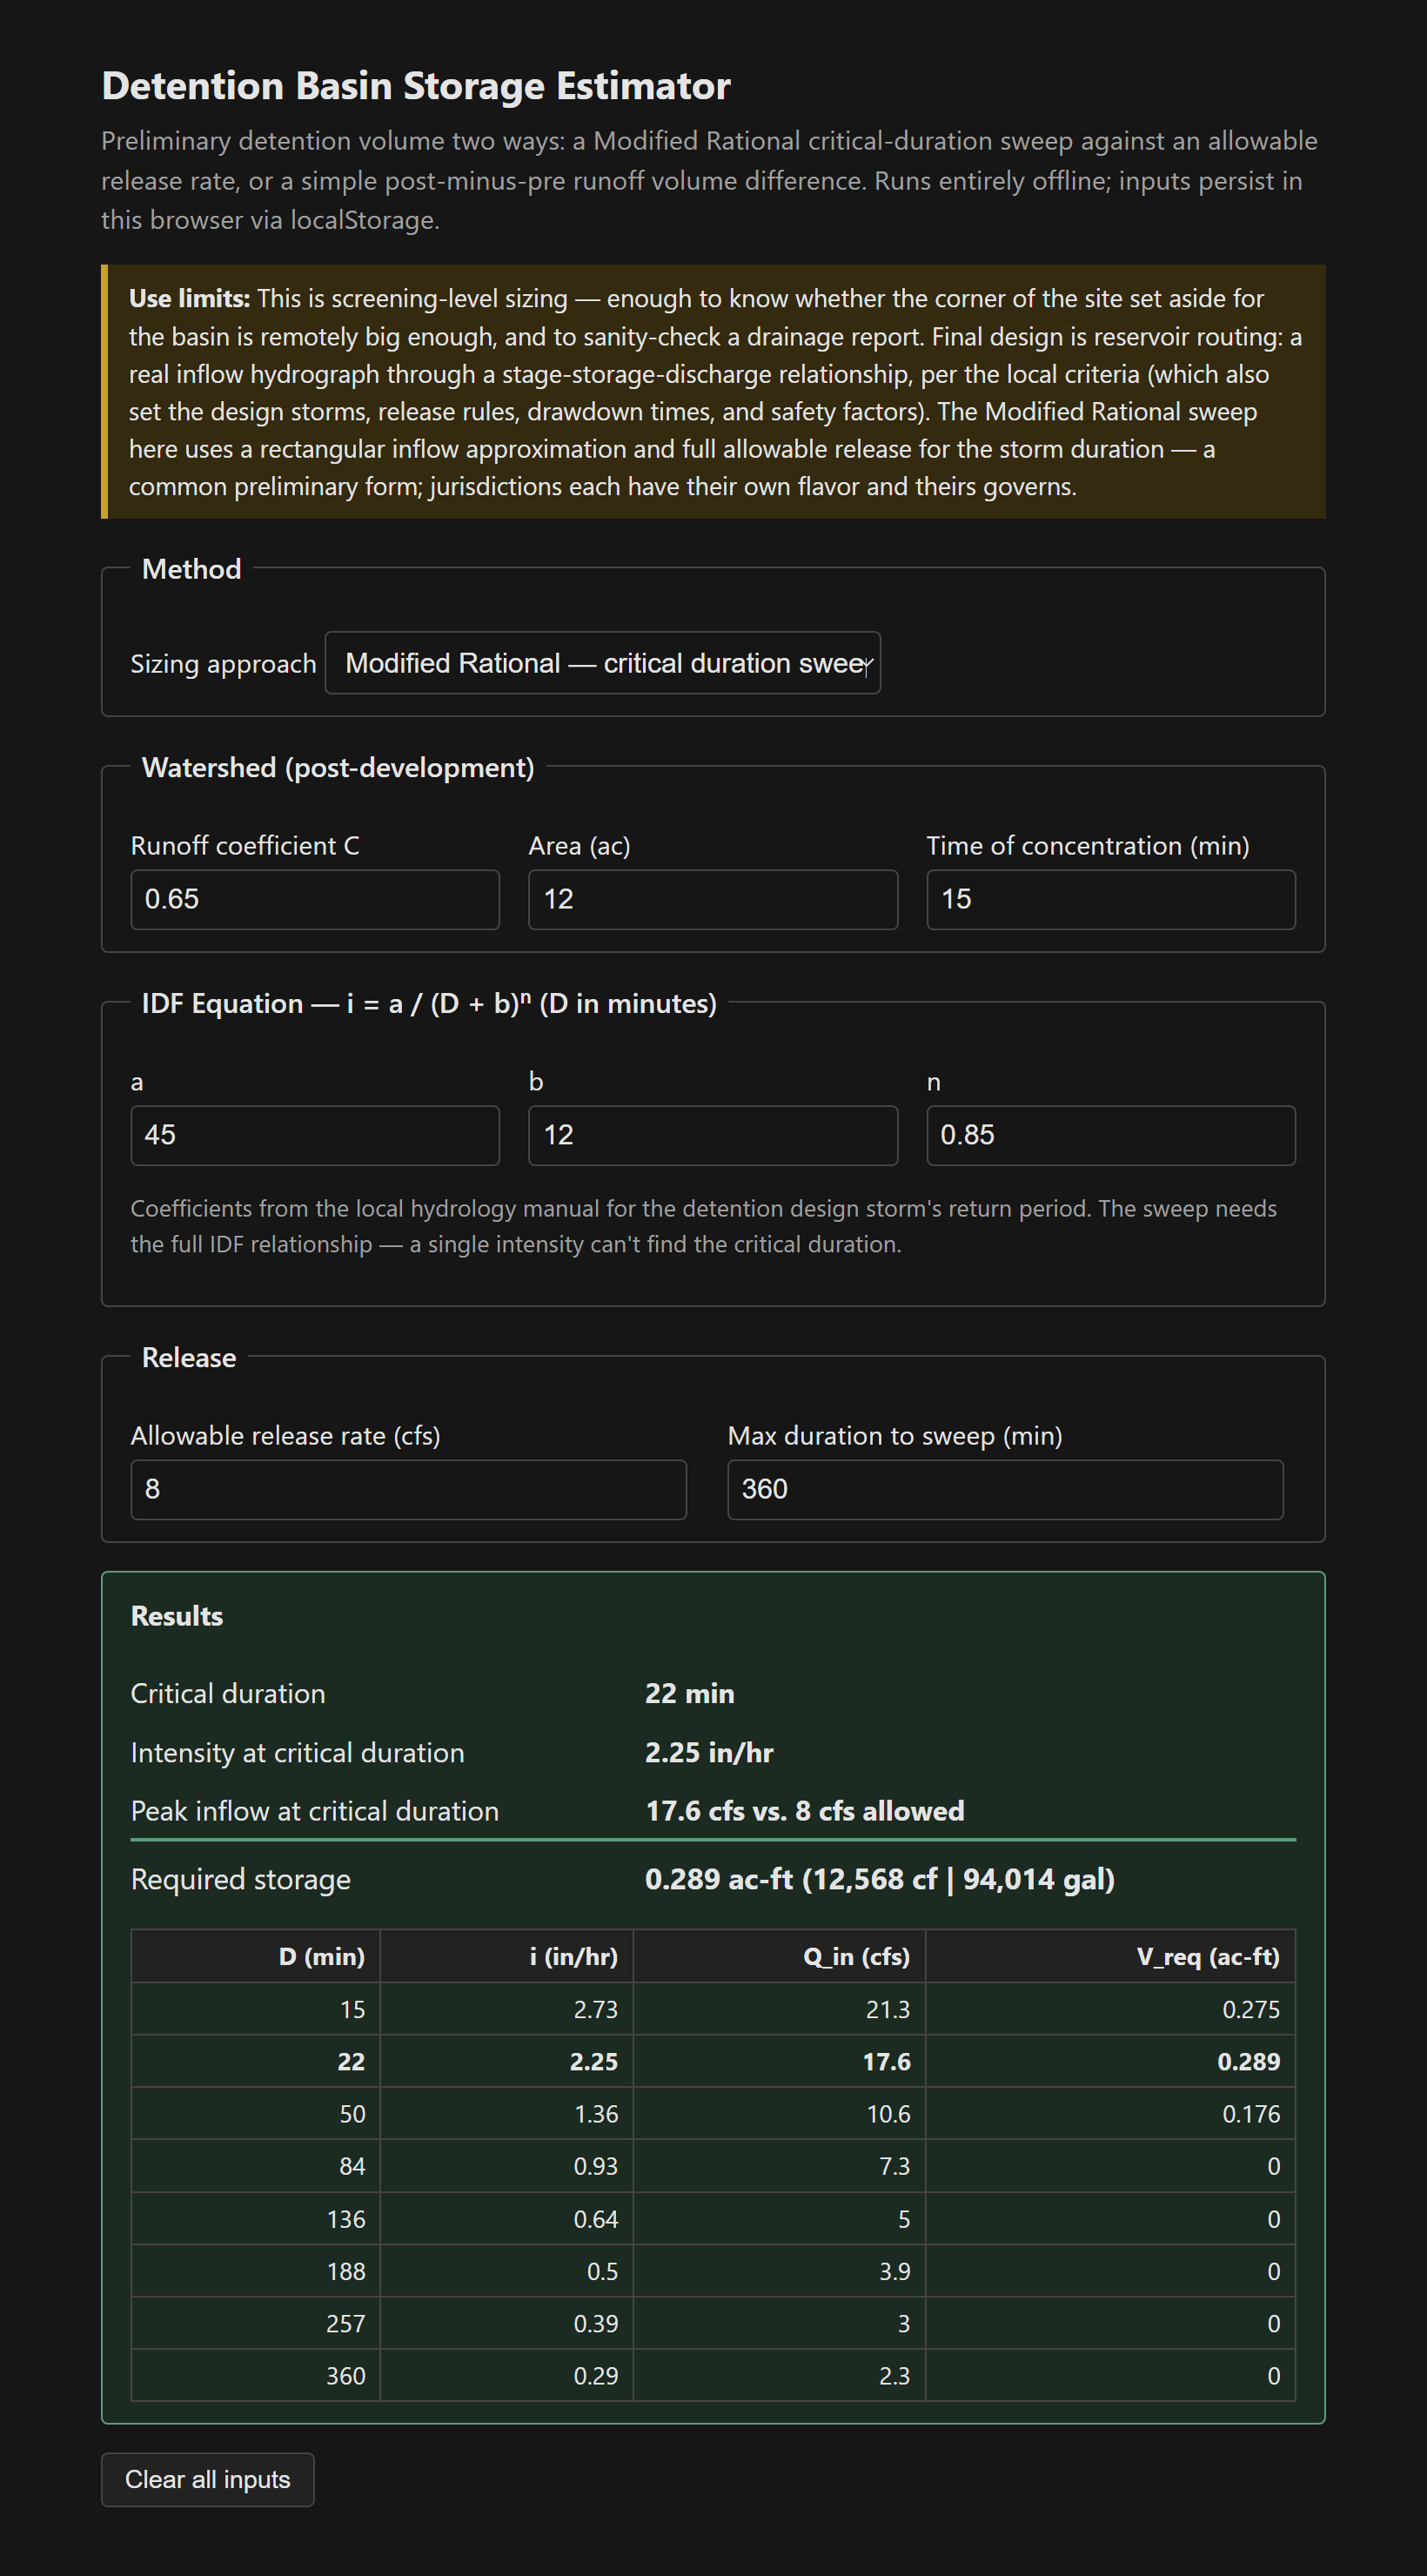Select the 0.275 cell in the D 15 row
1427x2576 pixels.
pyautogui.click(x=1110, y=2009)
